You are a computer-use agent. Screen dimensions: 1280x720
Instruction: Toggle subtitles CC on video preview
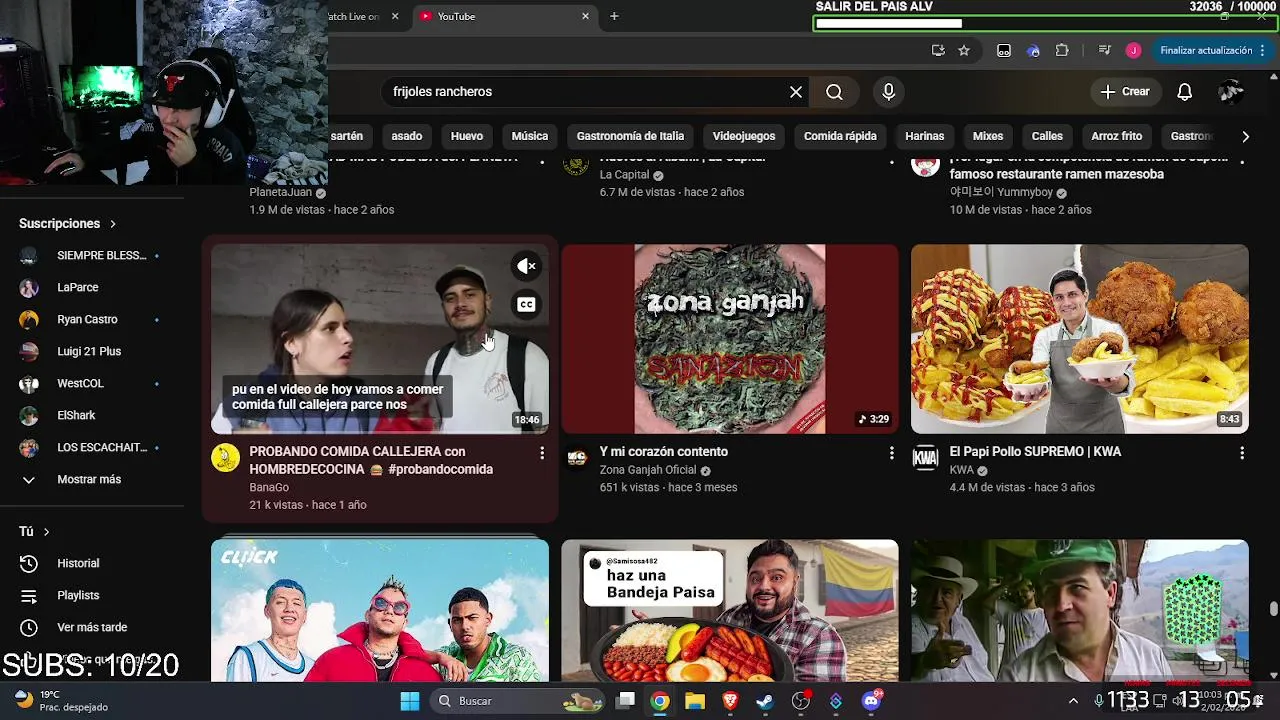pyautogui.click(x=526, y=304)
